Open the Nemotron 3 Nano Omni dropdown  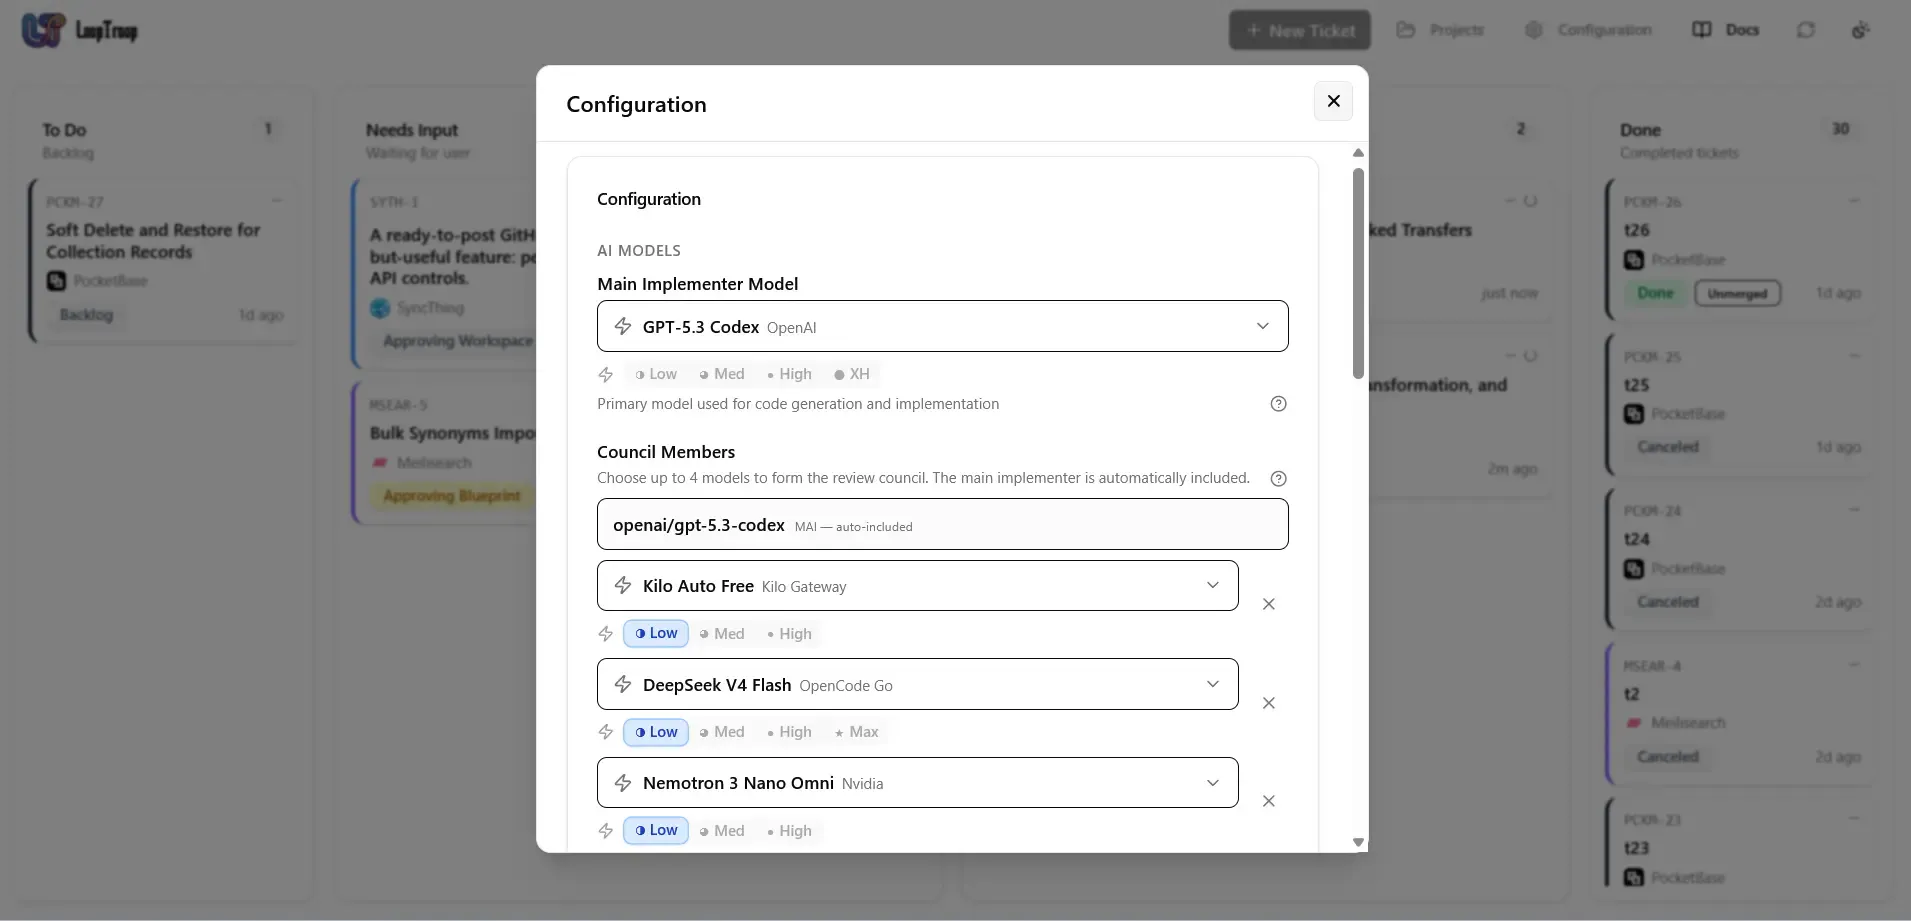917,782
